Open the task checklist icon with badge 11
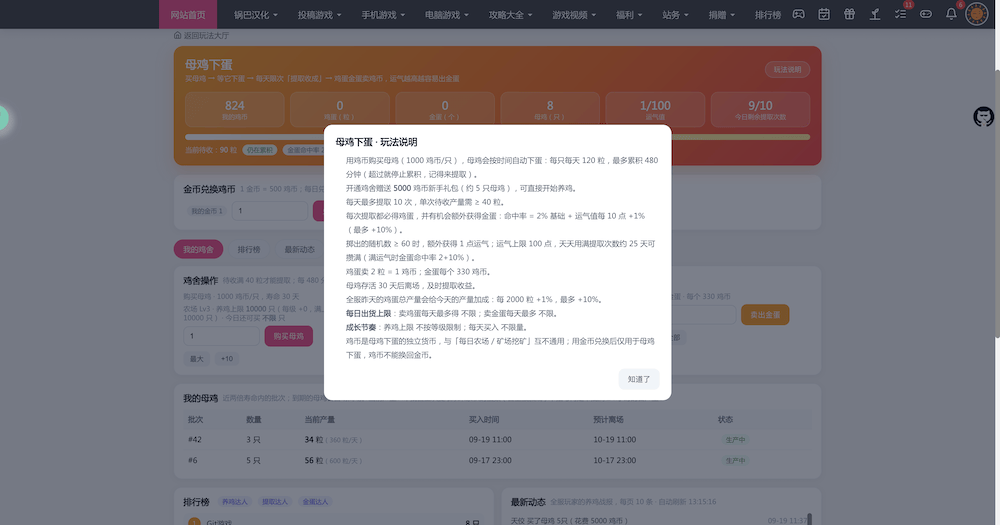Image resolution: width=1000 pixels, height=525 pixels. [901, 14]
